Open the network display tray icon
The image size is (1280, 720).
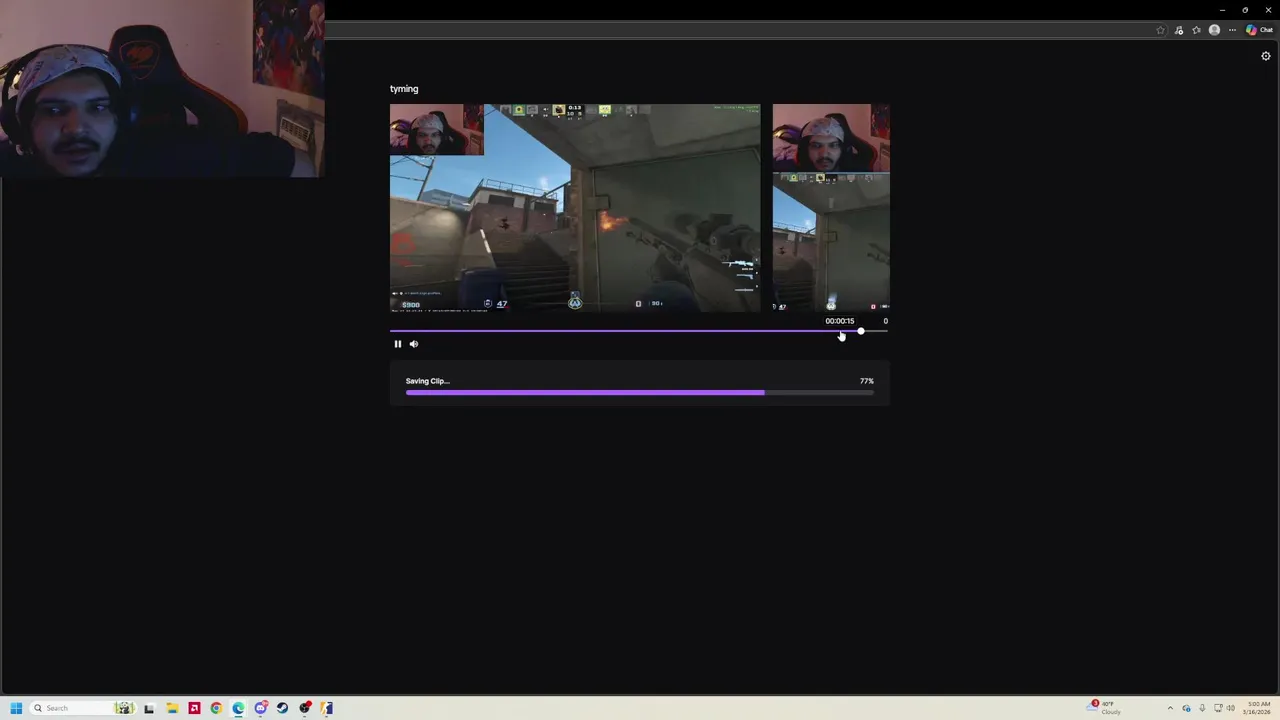pyautogui.click(x=1217, y=708)
